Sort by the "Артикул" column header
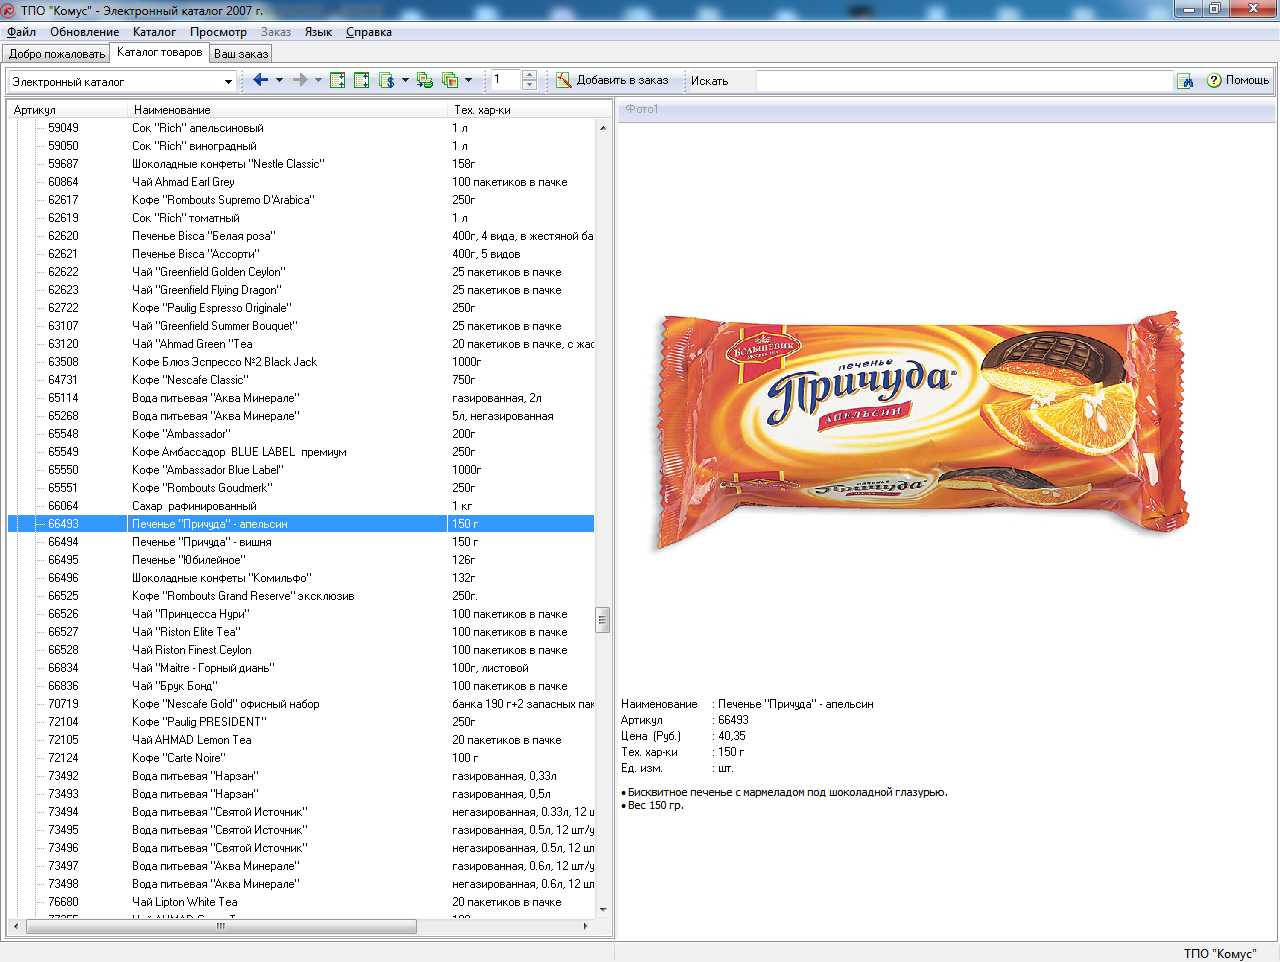The height and width of the screenshot is (962, 1280). click(x=67, y=110)
